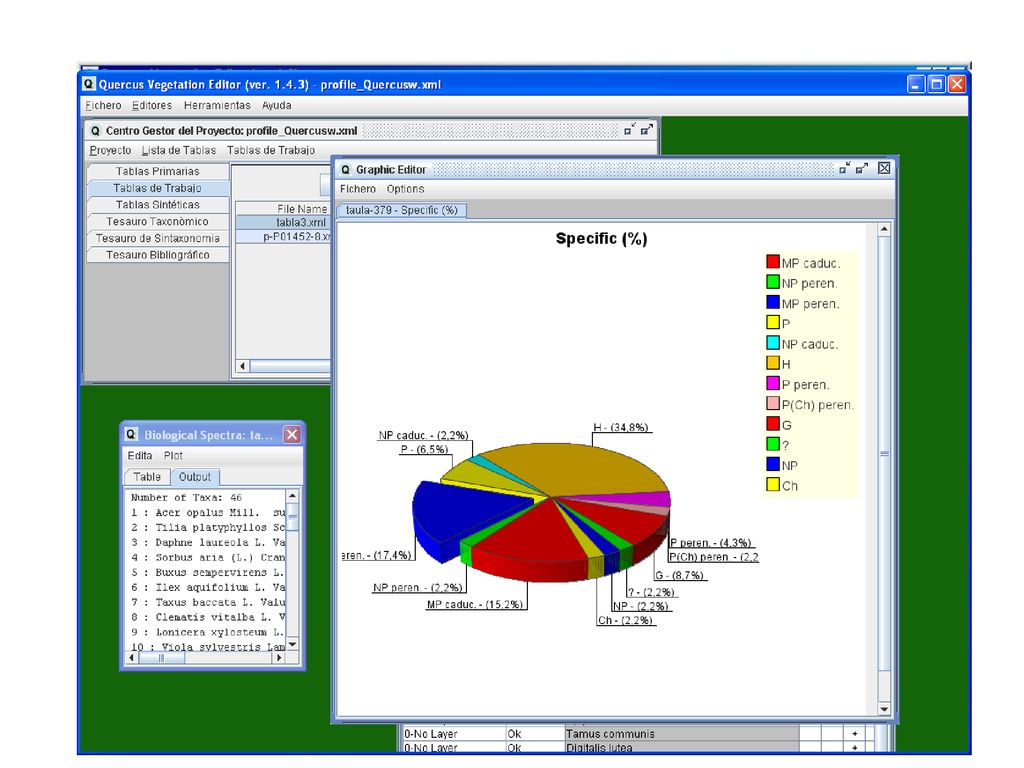Click NP peren. green legend swatch
Viewport: 1024px width, 768px height.
773,282
